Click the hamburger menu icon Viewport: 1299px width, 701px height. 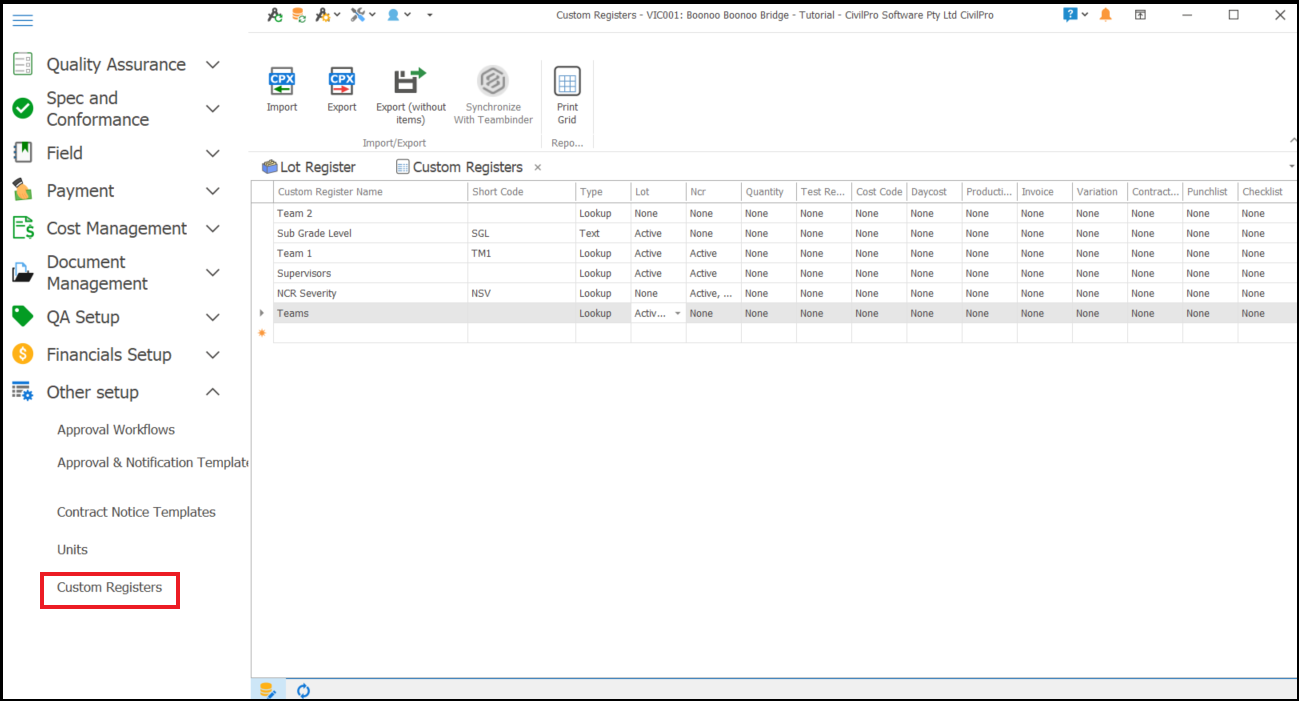[x=22, y=20]
